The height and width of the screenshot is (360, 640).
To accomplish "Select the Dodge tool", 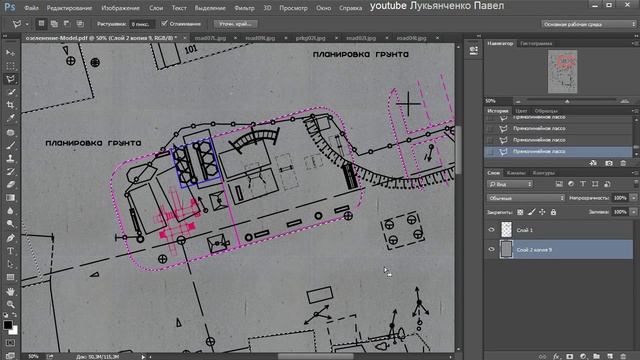I will pos(11,224).
